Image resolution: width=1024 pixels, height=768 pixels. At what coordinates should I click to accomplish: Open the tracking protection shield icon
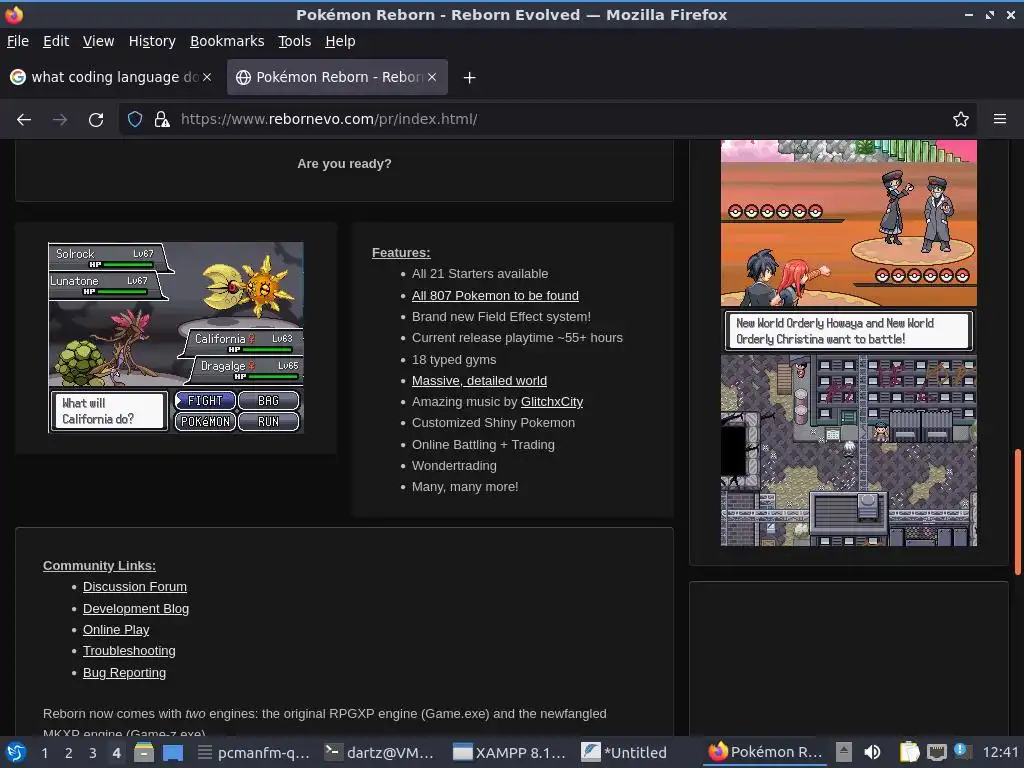tap(135, 120)
